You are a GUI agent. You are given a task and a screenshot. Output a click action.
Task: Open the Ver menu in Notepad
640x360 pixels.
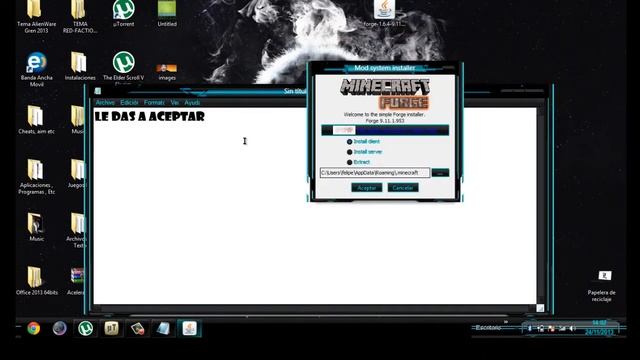tap(175, 102)
